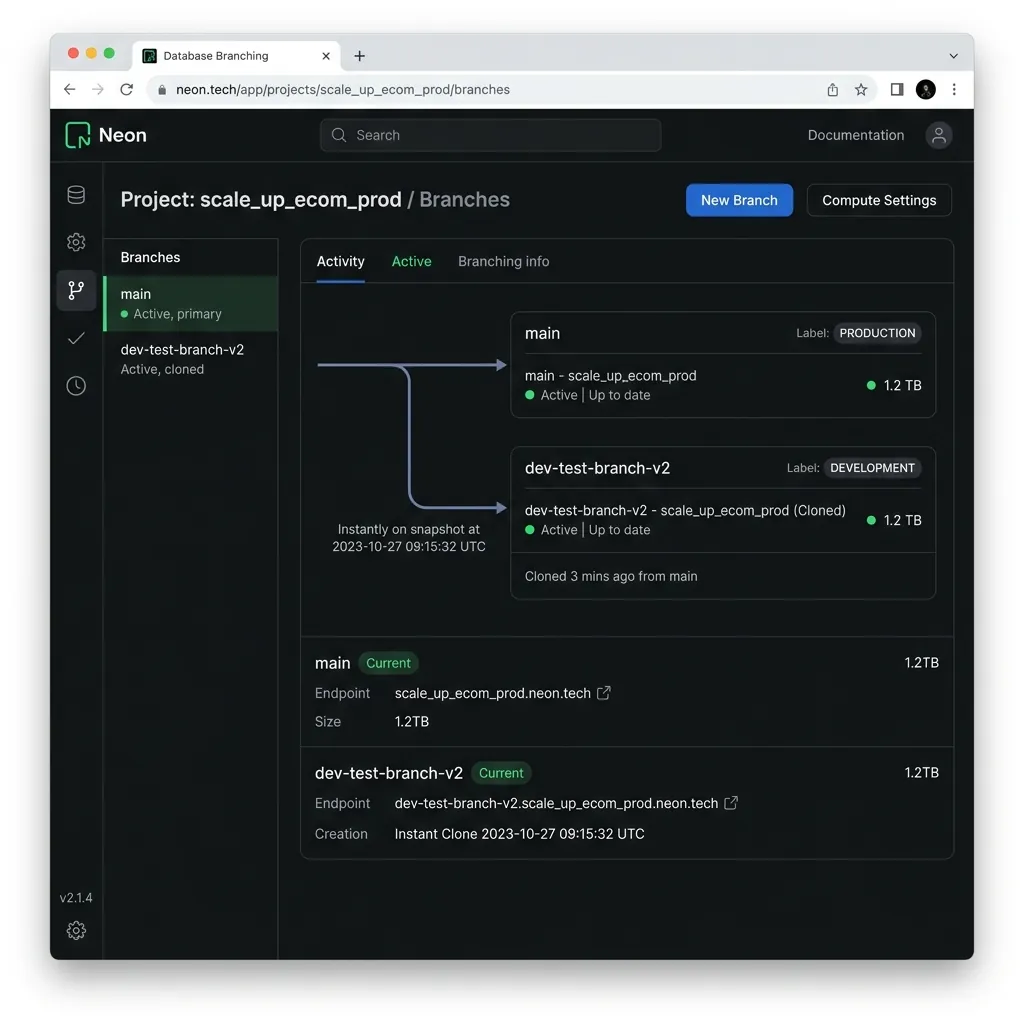Viewport: 1024px width, 1024px height.
Task: Open the Documentation link
Action: pos(856,135)
